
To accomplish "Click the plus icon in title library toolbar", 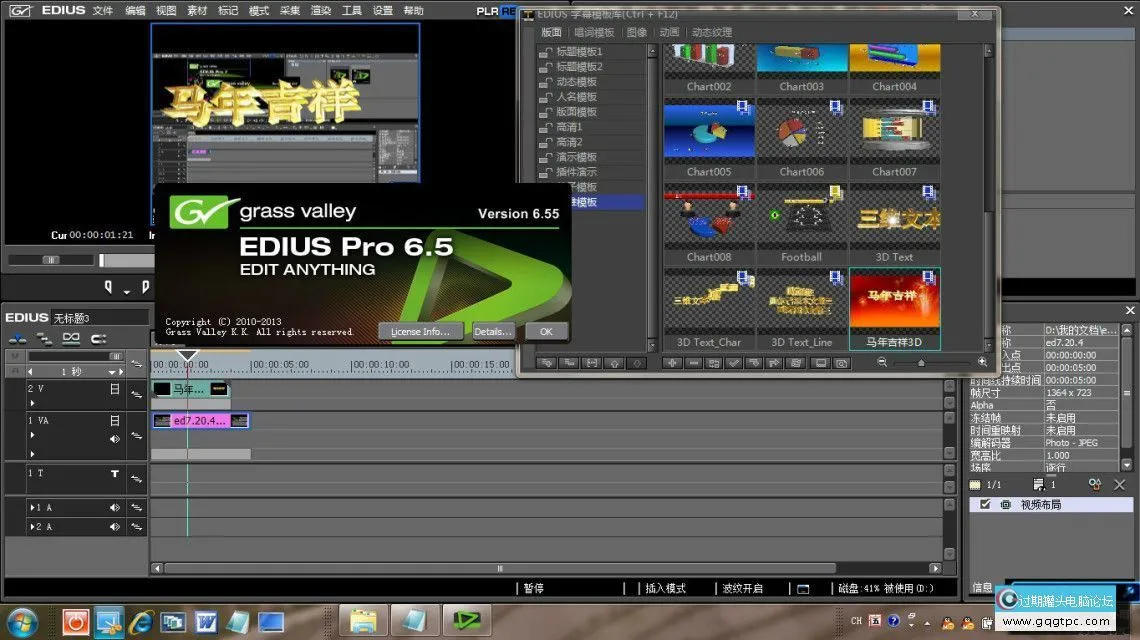I will pyautogui.click(x=672, y=363).
